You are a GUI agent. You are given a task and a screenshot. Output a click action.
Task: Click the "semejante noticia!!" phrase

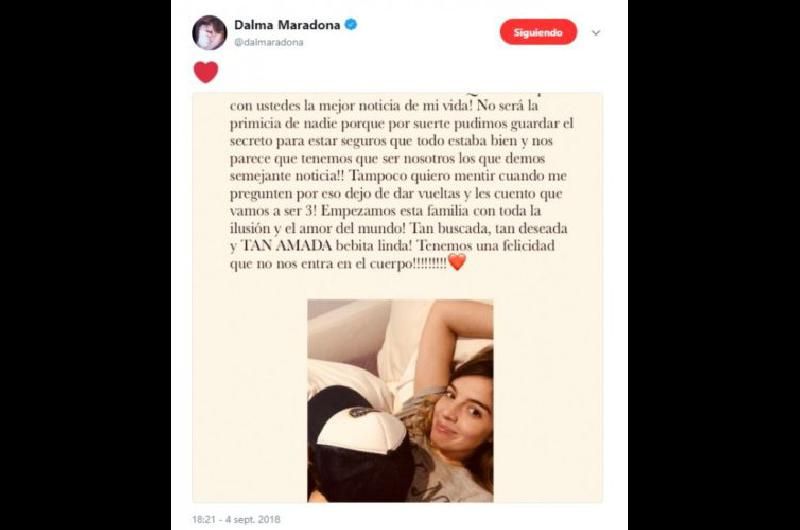tap(287, 176)
